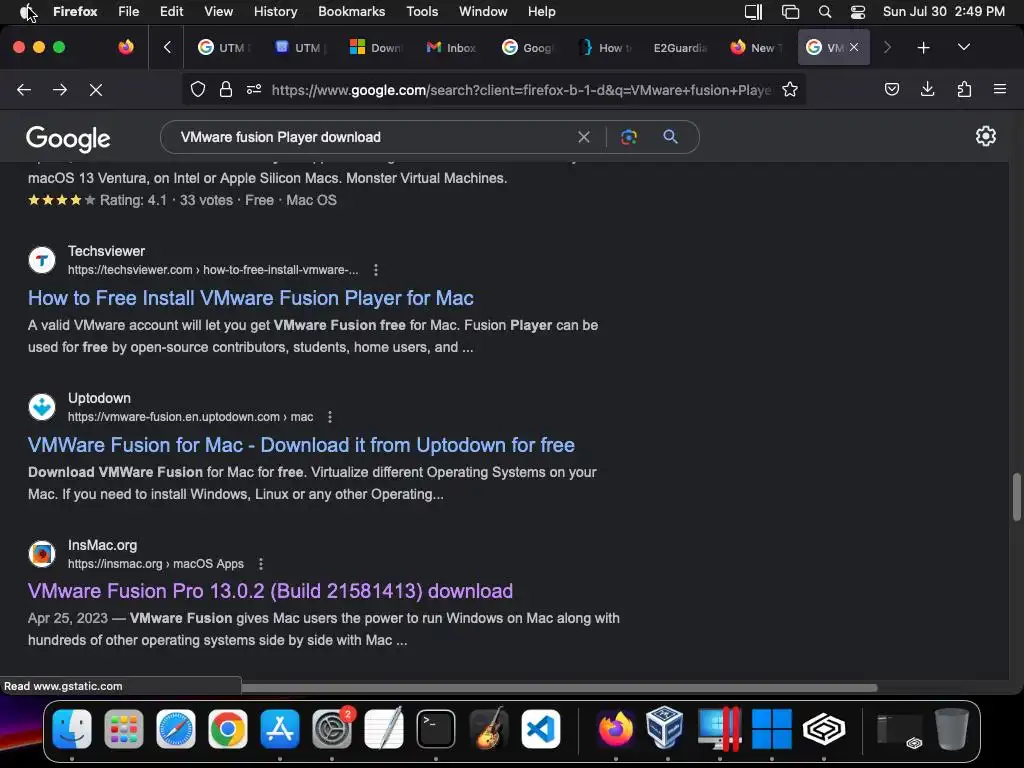The height and width of the screenshot is (768, 1024).
Task: Search by image with Google Lens
Action: coord(629,137)
